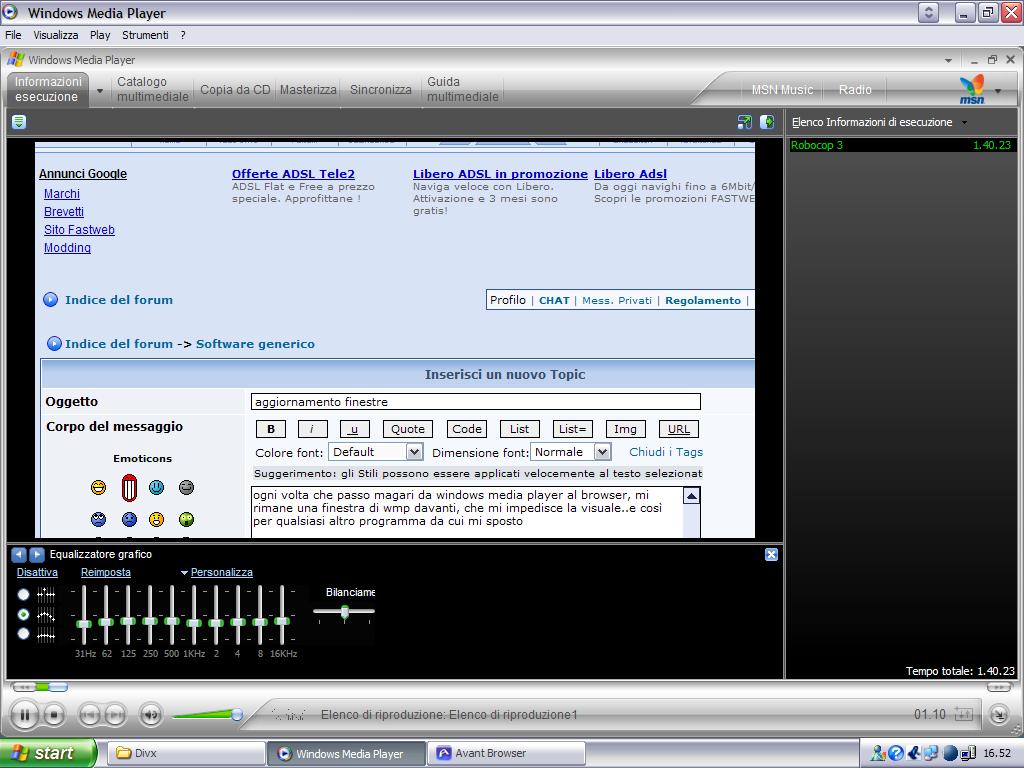1024x768 pixels.
Task: Click the blue help question mark tray icon
Action: point(896,754)
